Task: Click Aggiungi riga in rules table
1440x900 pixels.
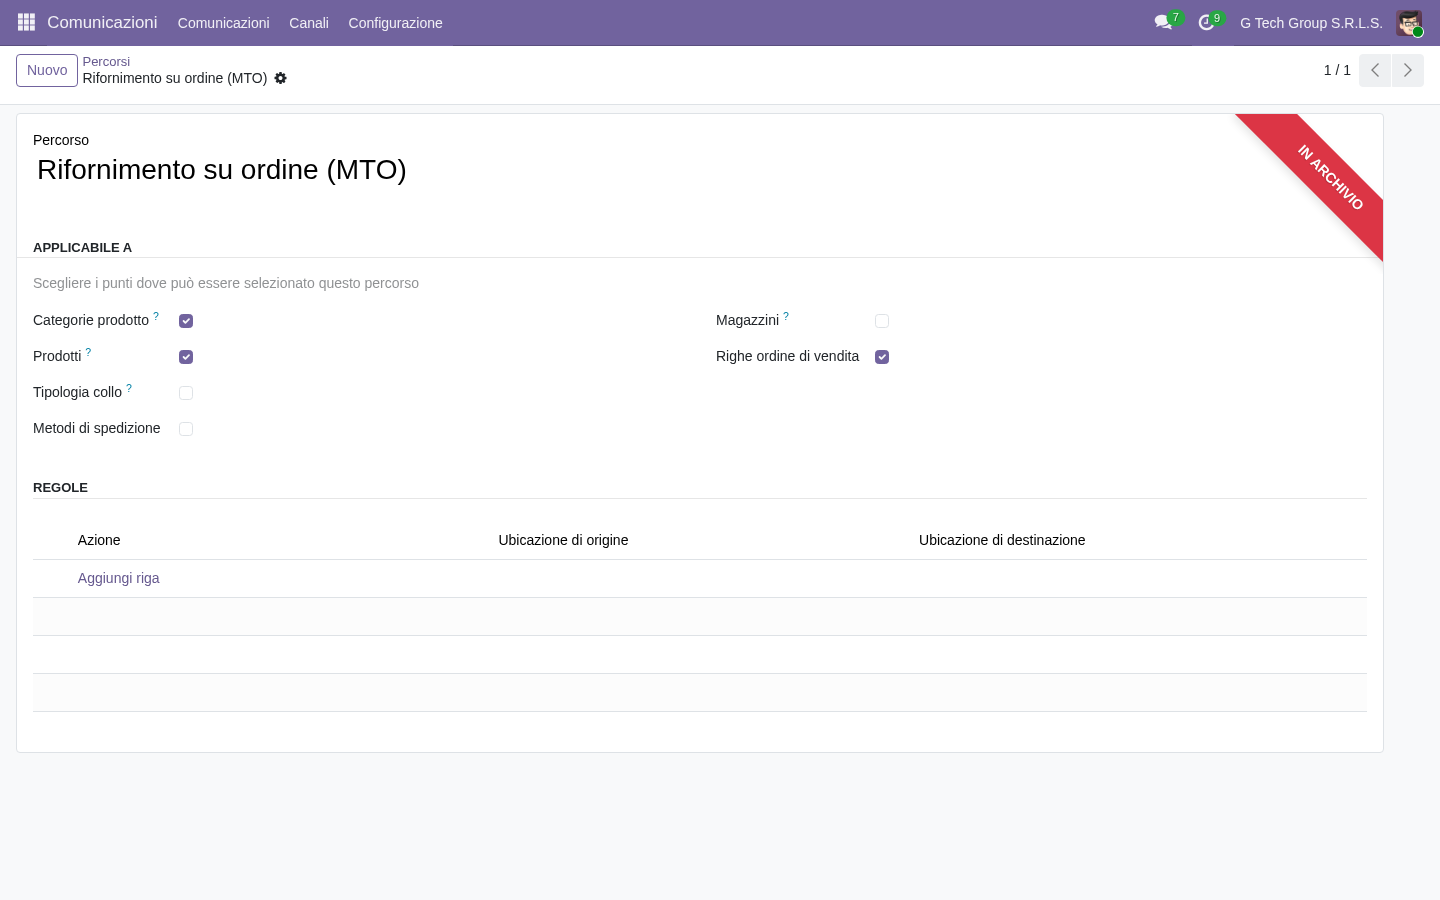Action: click(119, 578)
